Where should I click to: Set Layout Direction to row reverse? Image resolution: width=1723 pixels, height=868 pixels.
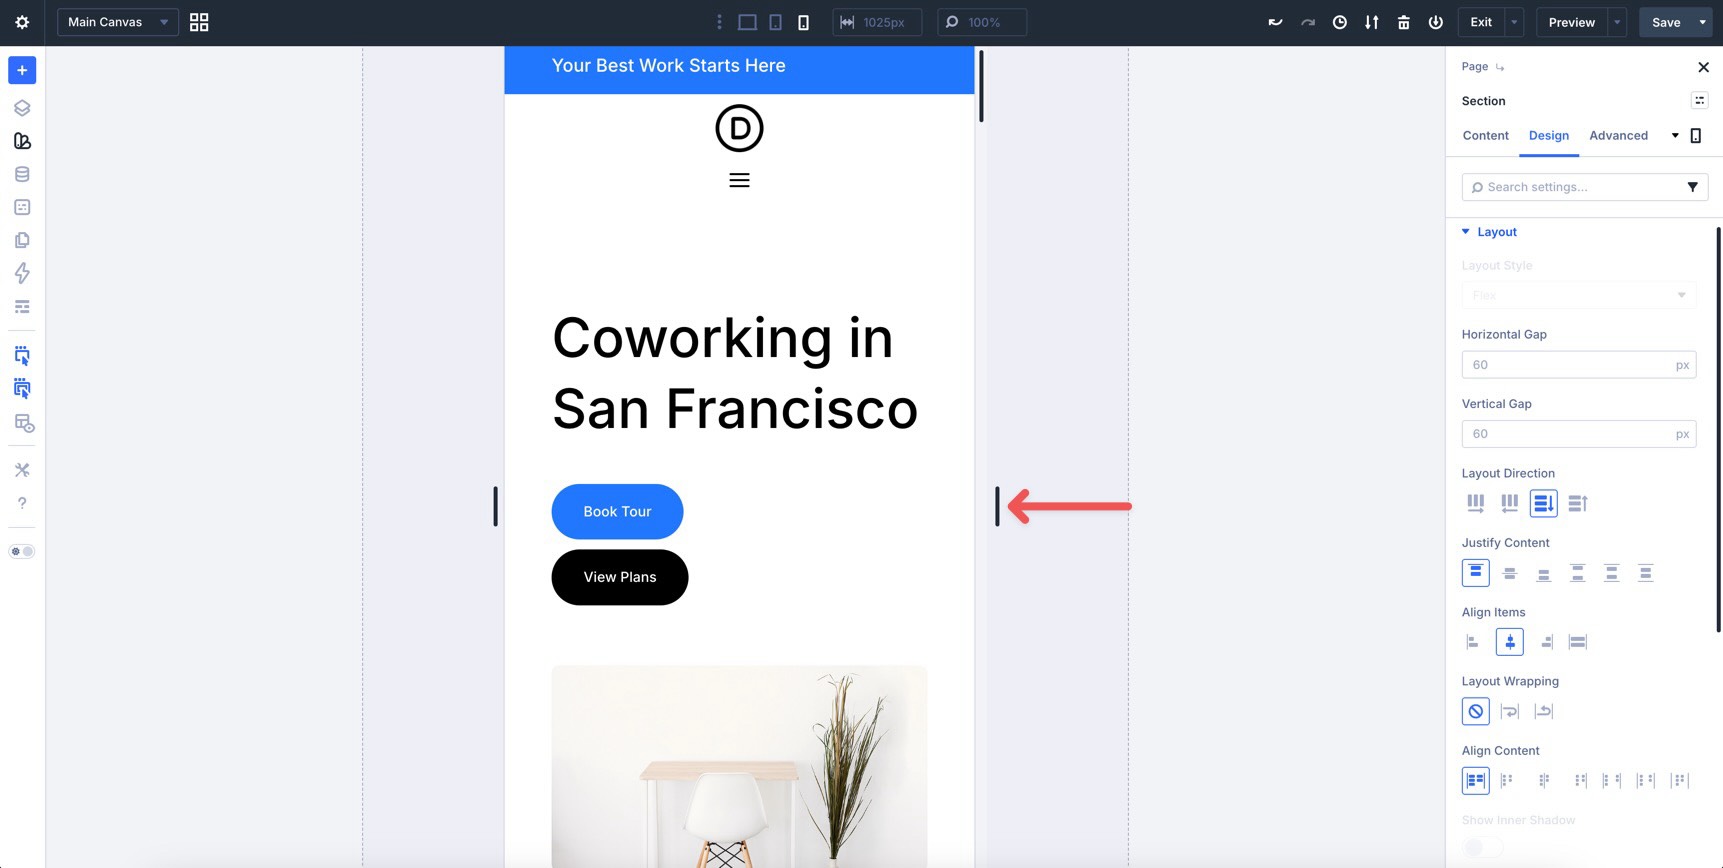1509,503
